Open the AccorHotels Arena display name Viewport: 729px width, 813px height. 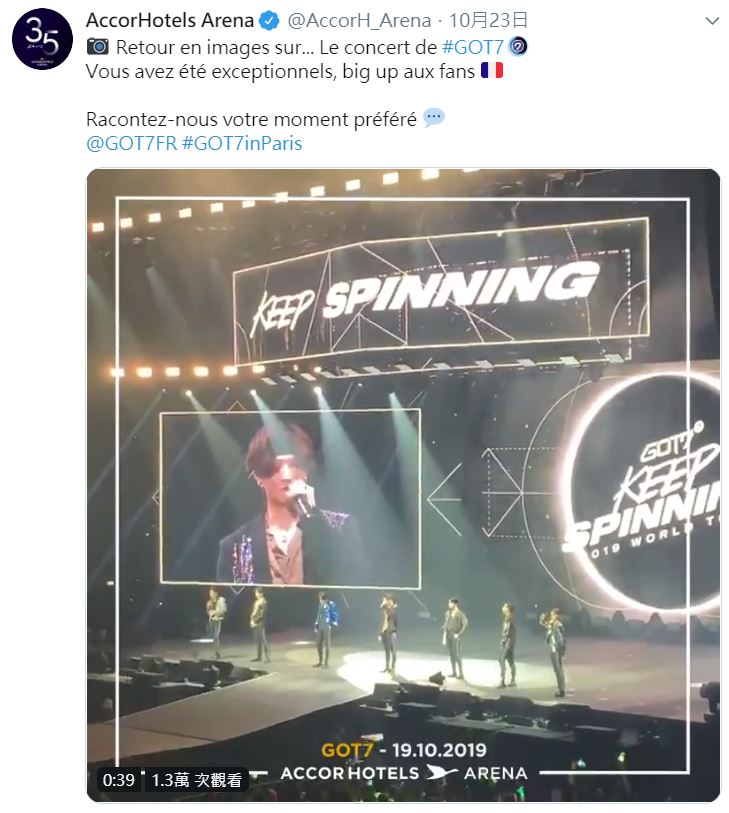170,20
